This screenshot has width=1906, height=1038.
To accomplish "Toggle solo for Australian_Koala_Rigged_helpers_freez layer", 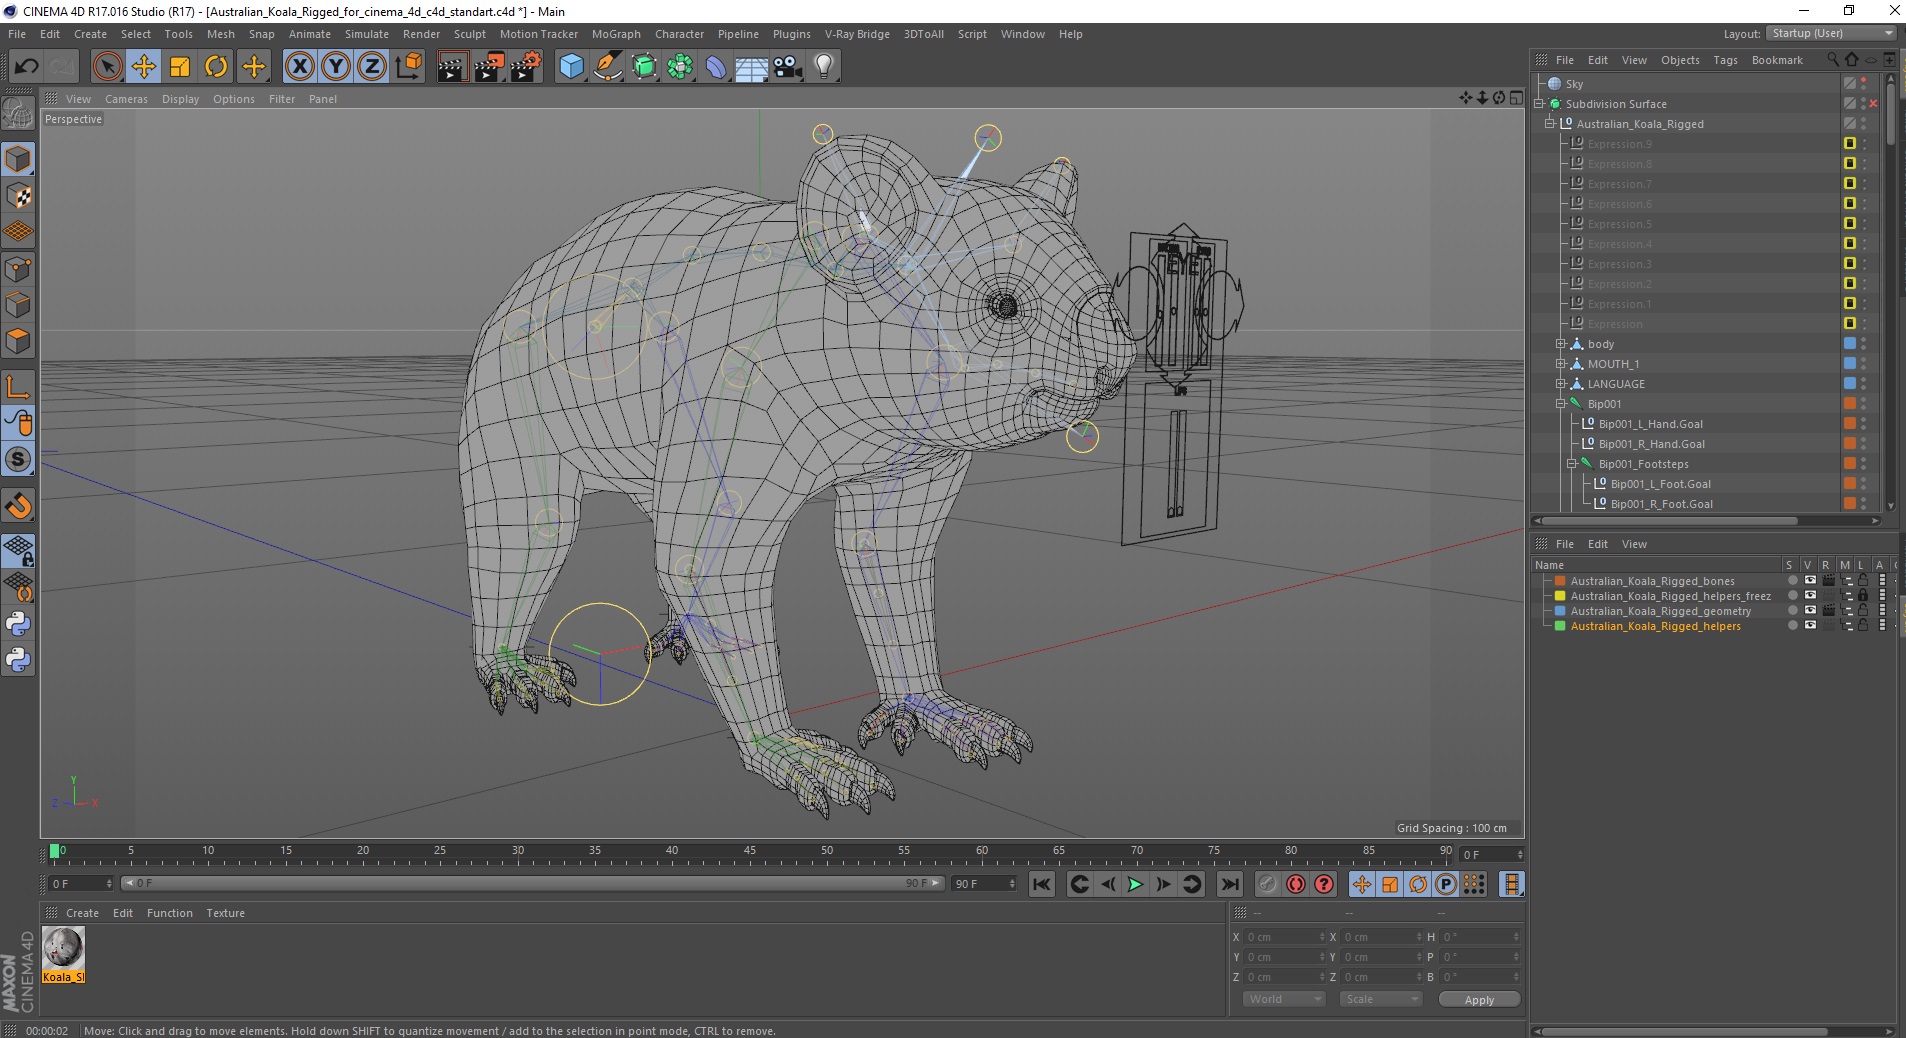I will (x=1792, y=596).
